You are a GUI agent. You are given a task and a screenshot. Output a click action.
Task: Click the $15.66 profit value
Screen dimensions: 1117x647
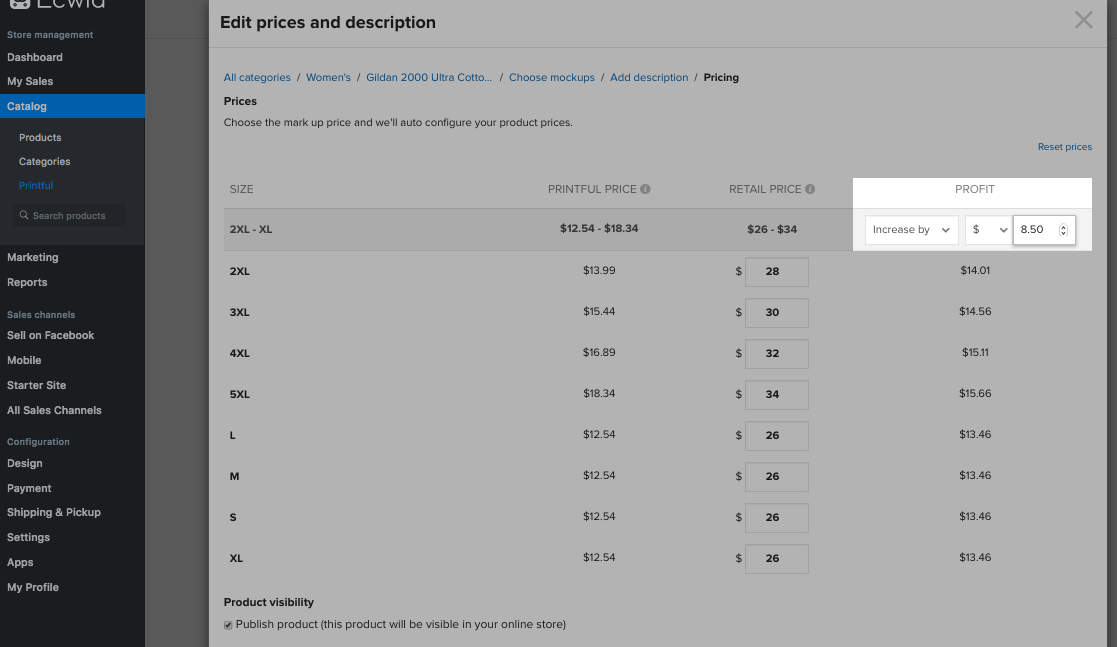(x=975, y=393)
